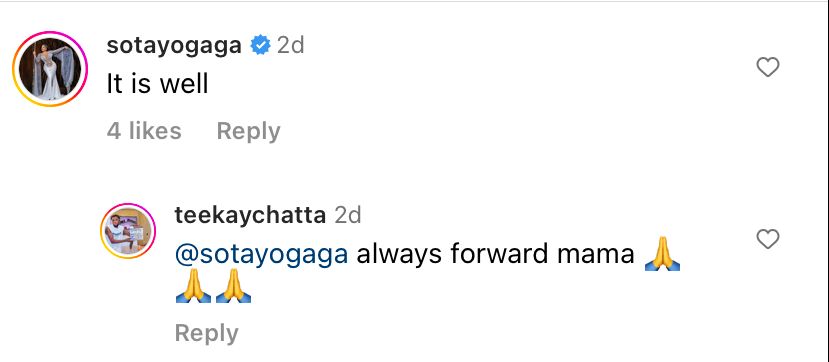Like sotayogaga's "It is well" comment

768,67
